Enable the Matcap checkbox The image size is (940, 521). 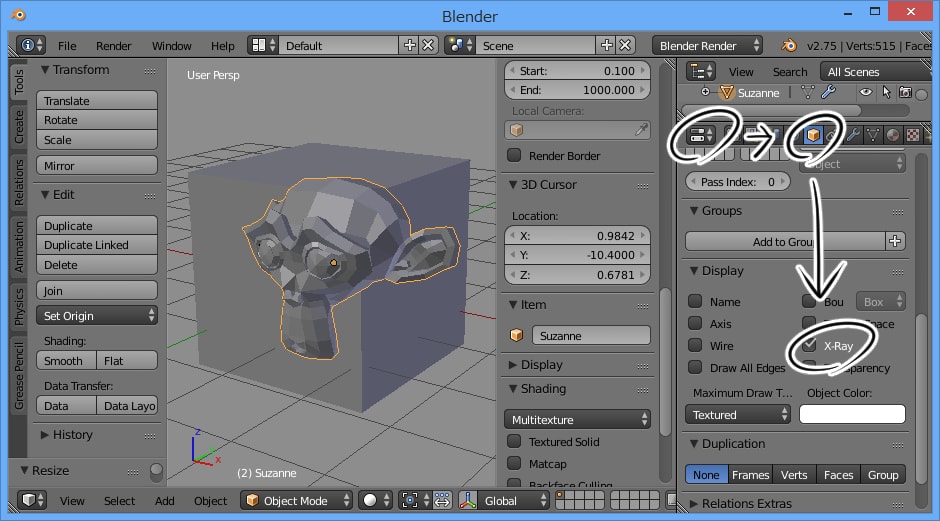pyautogui.click(x=514, y=463)
